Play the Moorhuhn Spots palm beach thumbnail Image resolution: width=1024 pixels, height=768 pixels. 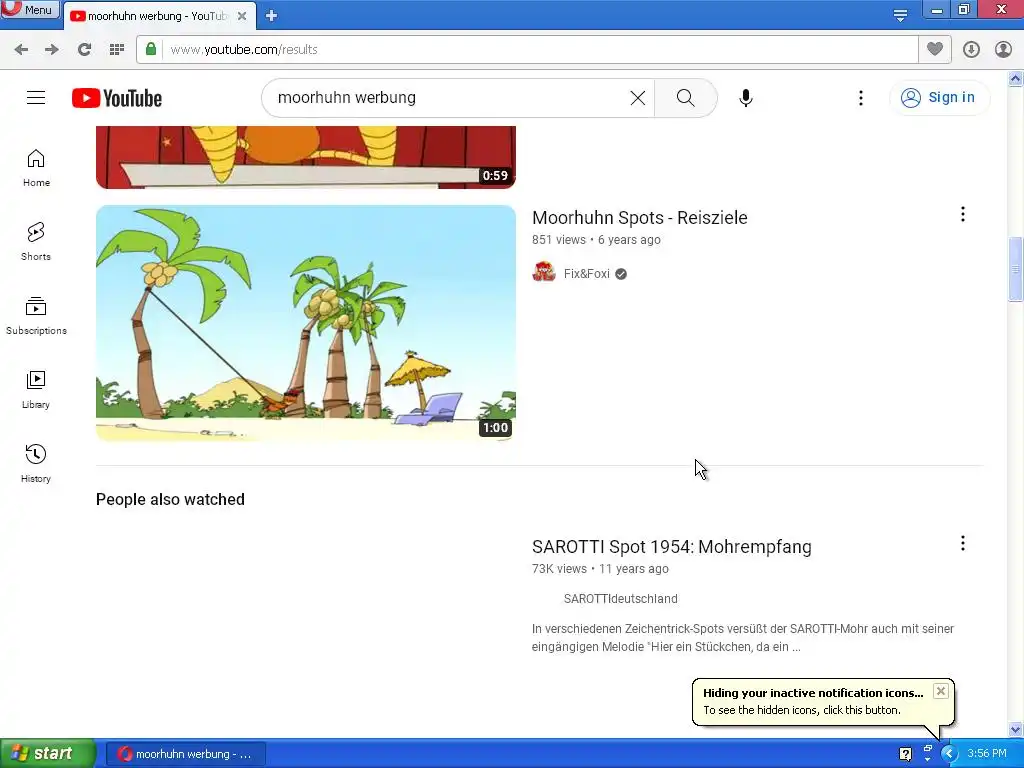pyautogui.click(x=306, y=323)
